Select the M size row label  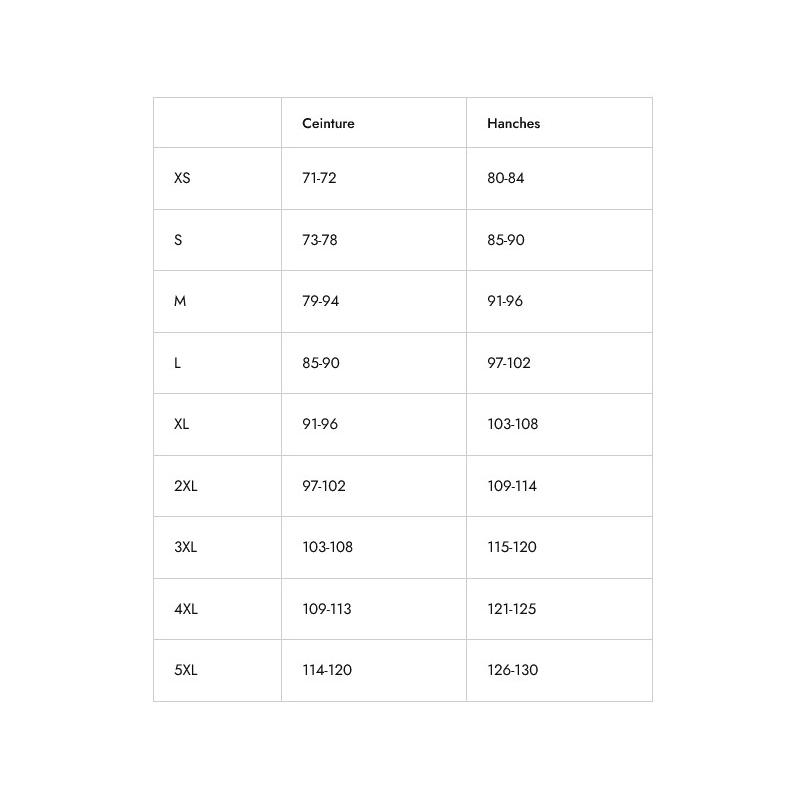(180, 301)
